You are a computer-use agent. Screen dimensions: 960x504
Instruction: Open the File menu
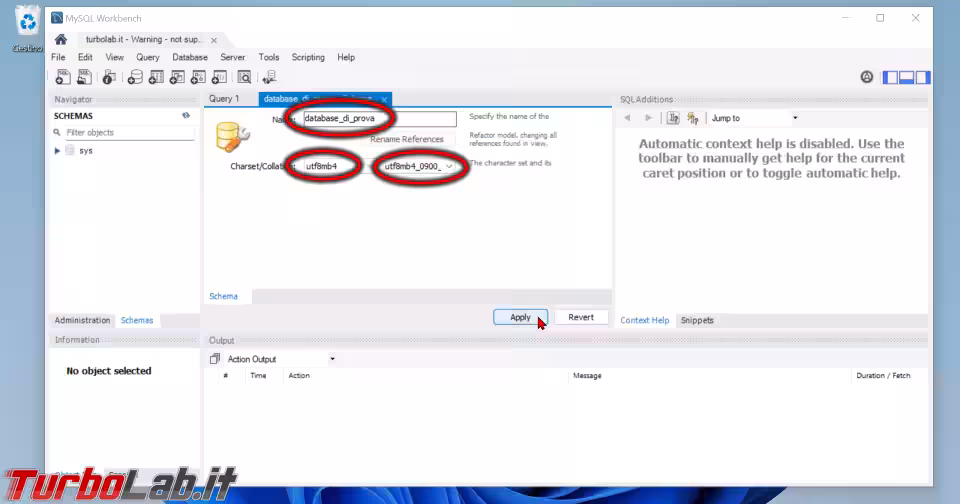(58, 57)
